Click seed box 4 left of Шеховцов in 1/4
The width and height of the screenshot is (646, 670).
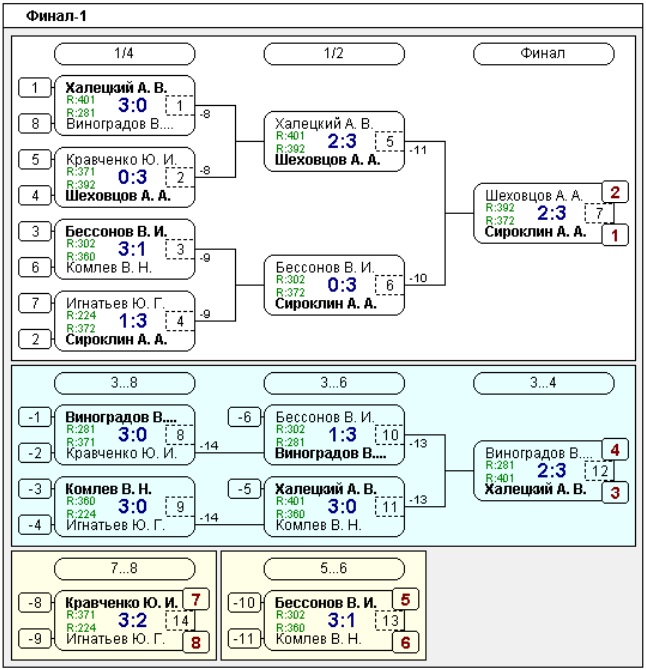point(35,195)
